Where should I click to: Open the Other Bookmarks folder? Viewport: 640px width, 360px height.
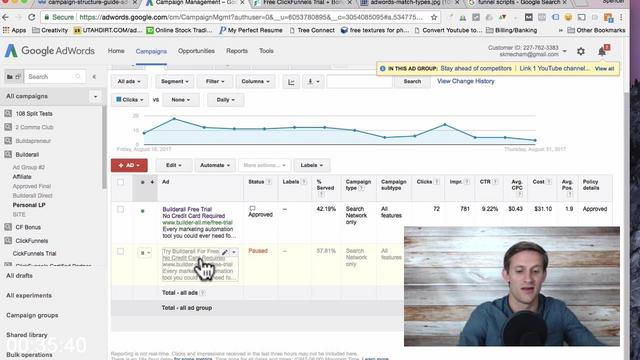[596, 30]
